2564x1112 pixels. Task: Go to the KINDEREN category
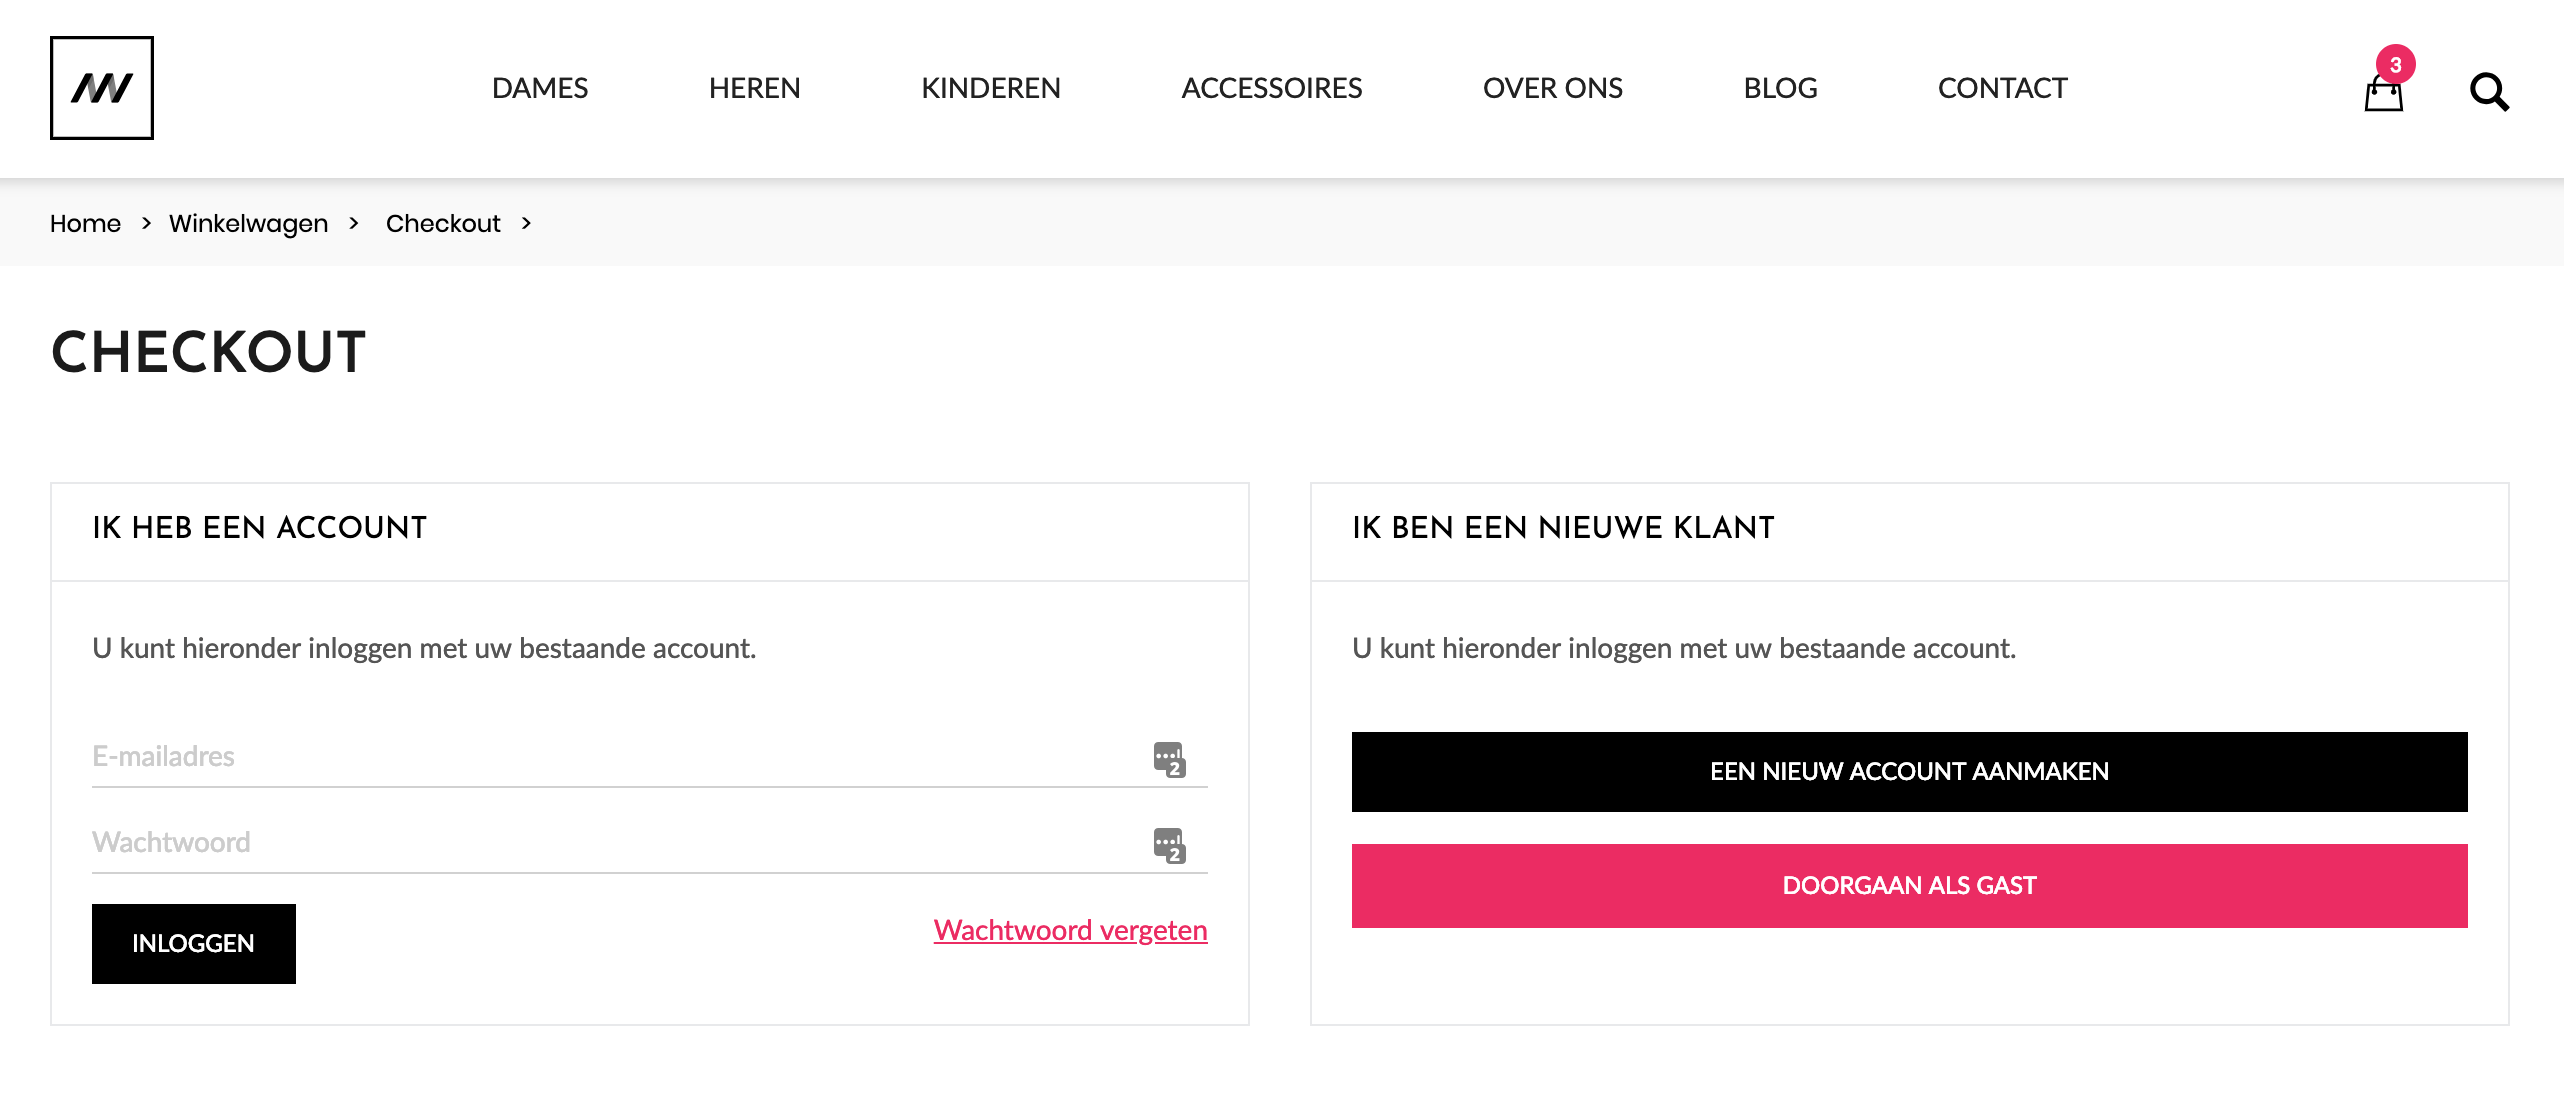991,88
